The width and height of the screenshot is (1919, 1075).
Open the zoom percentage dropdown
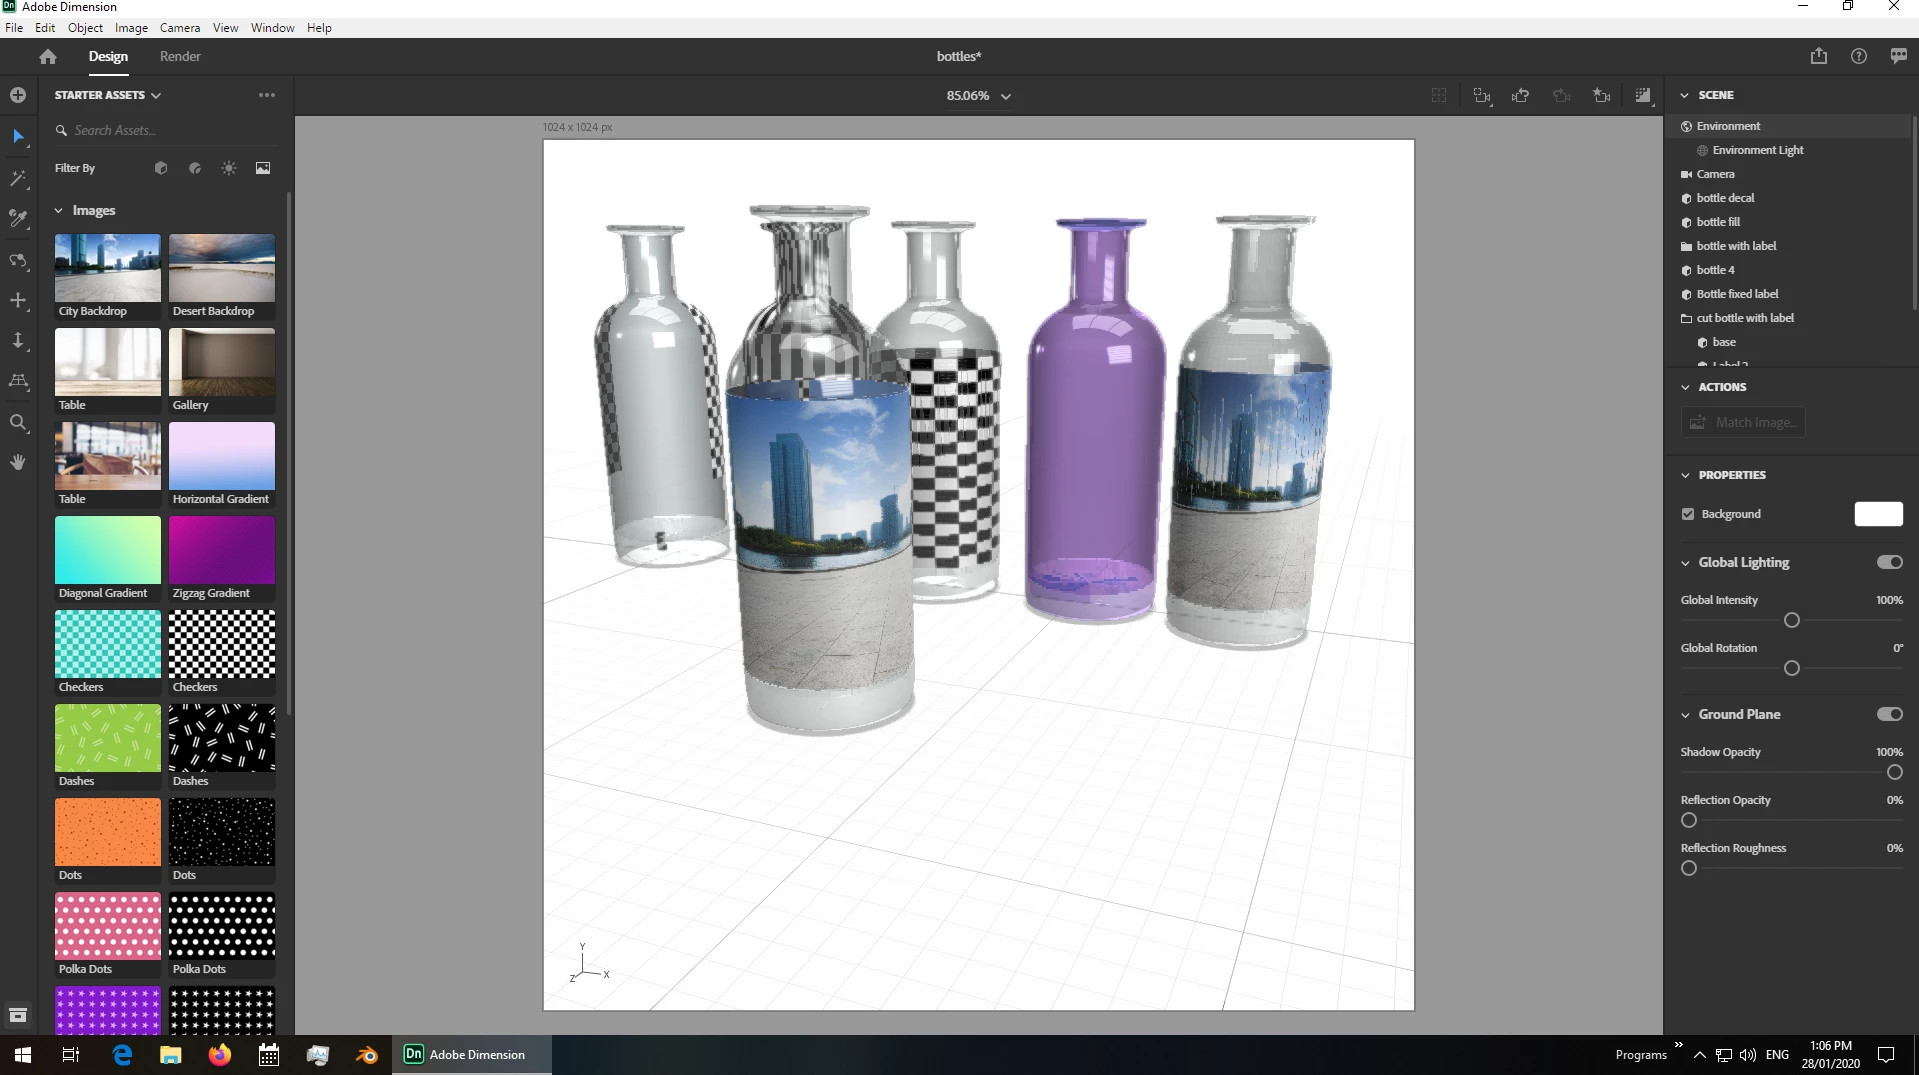(x=979, y=96)
